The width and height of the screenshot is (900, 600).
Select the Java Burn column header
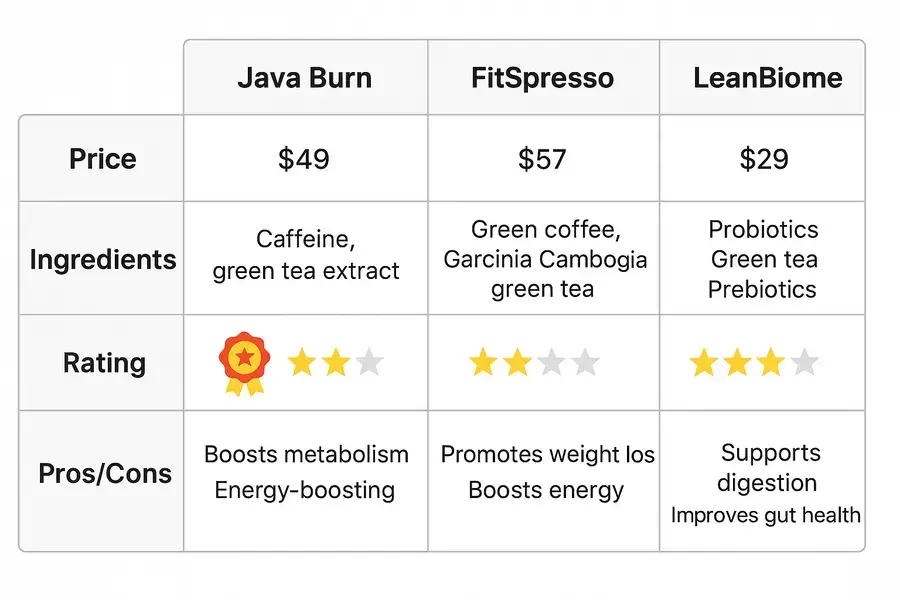click(304, 78)
